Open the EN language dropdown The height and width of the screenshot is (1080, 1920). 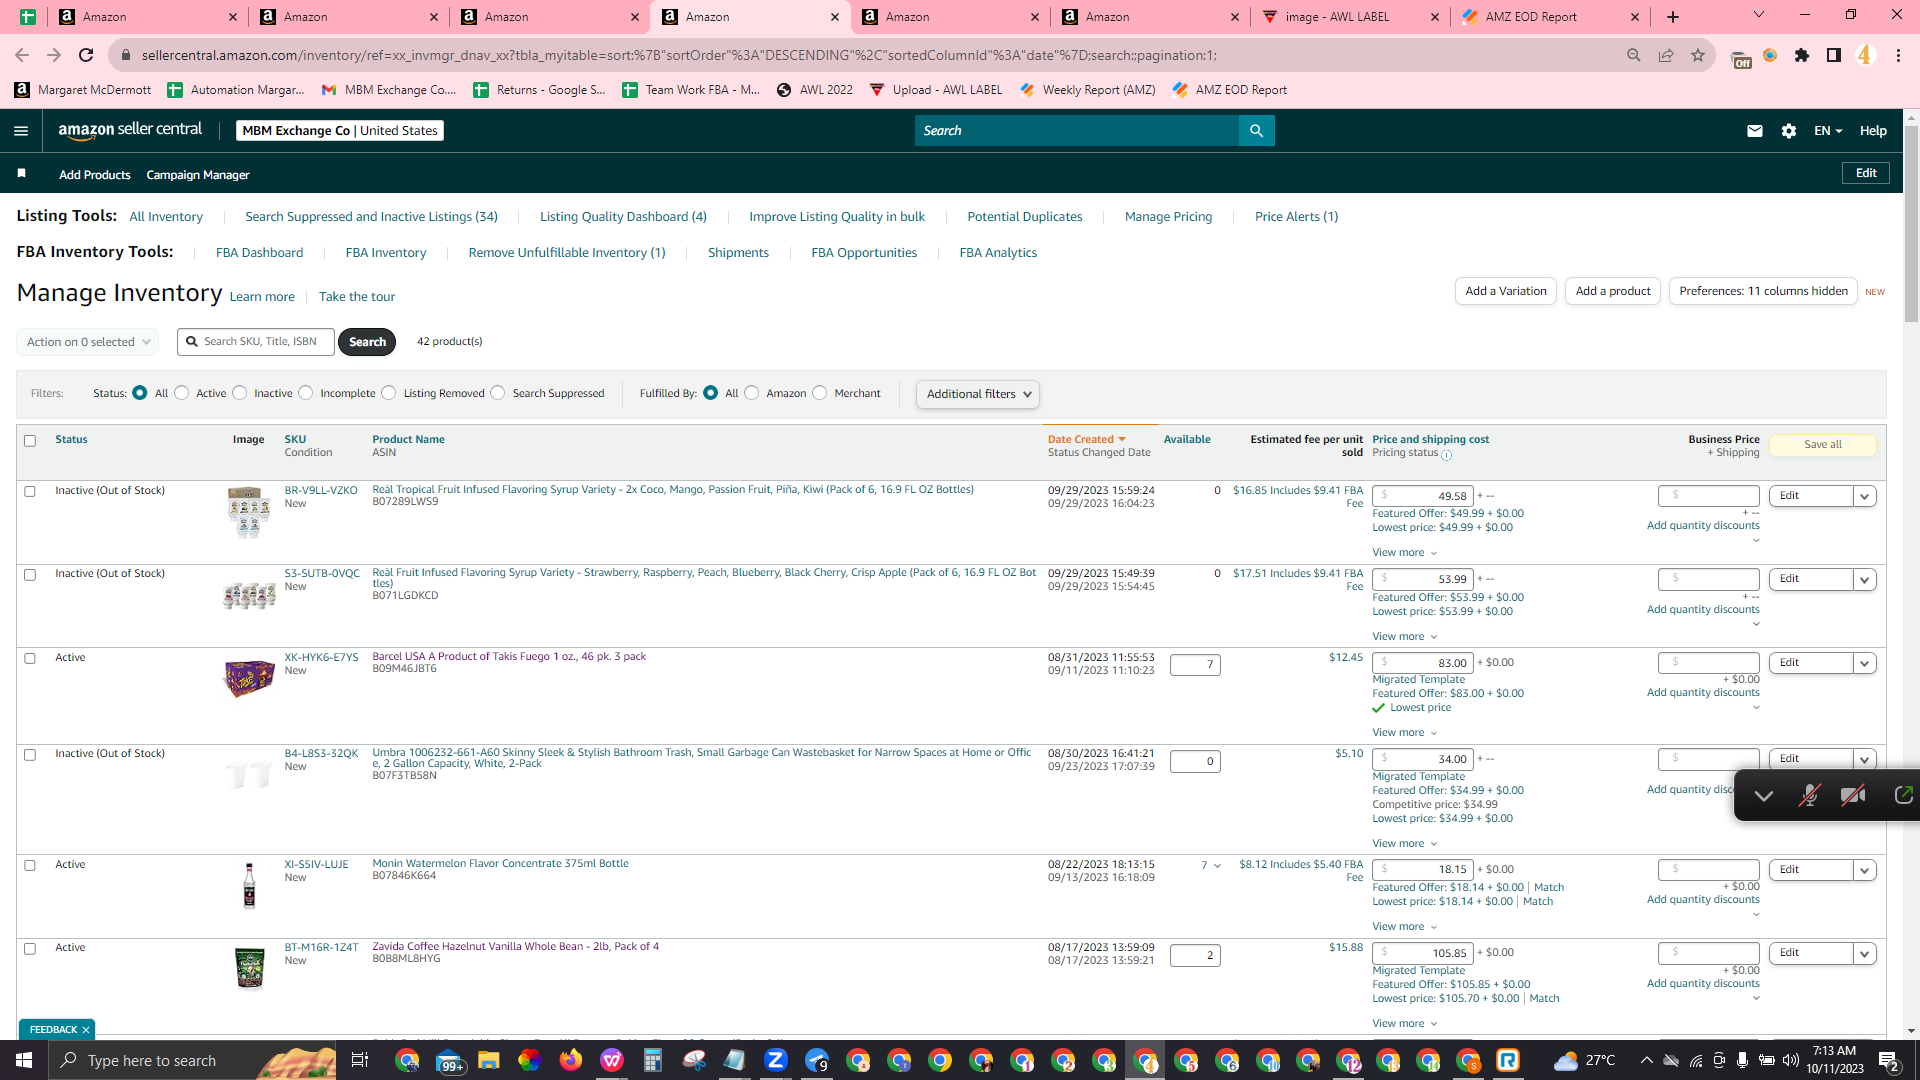point(1828,131)
